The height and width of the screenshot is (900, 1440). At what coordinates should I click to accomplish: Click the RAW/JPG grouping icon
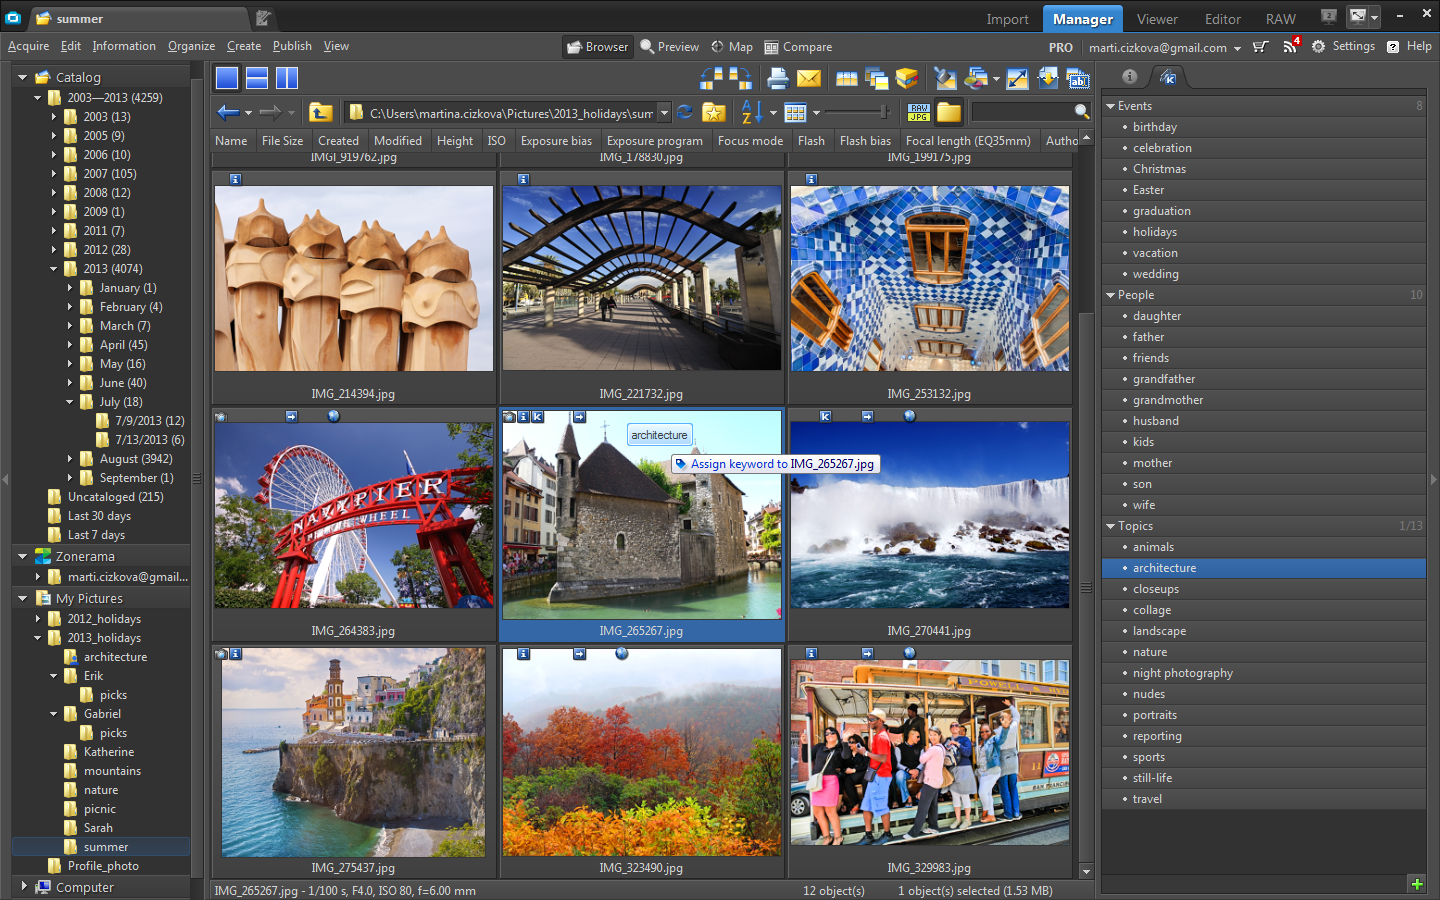pyautogui.click(x=919, y=112)
